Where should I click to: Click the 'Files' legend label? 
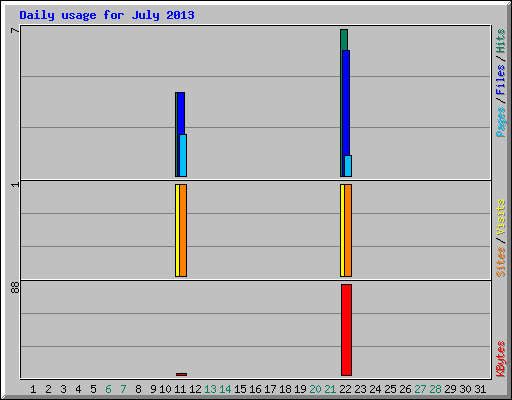500,80
